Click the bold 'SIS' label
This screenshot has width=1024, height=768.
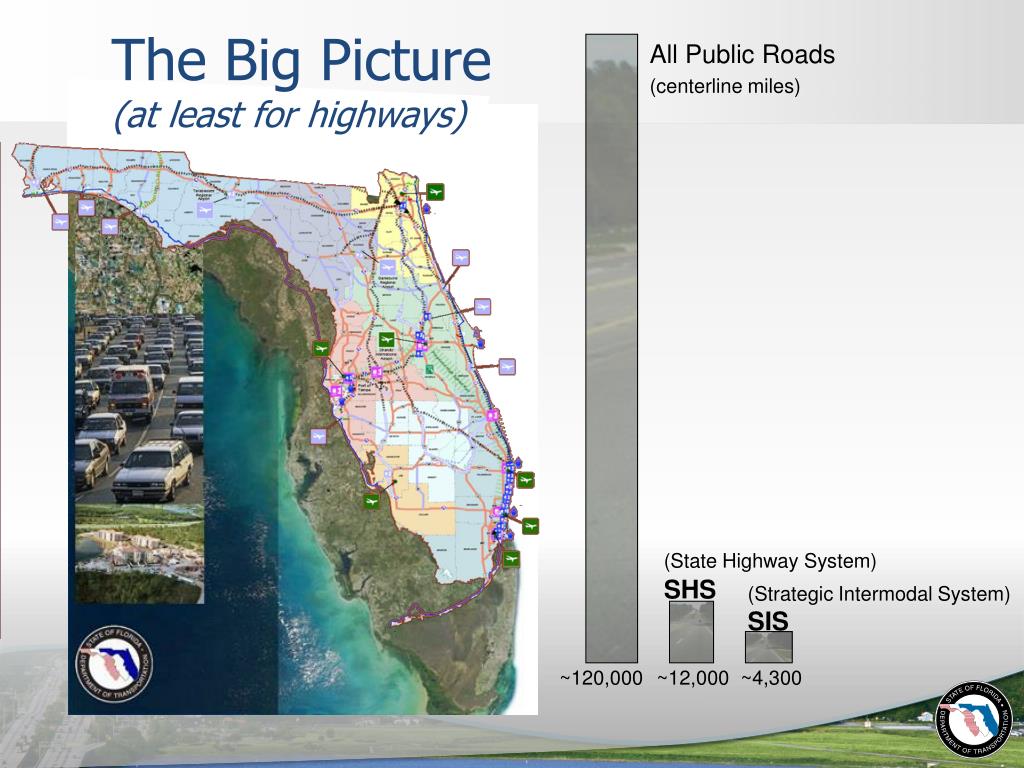[x=768, y=621]
